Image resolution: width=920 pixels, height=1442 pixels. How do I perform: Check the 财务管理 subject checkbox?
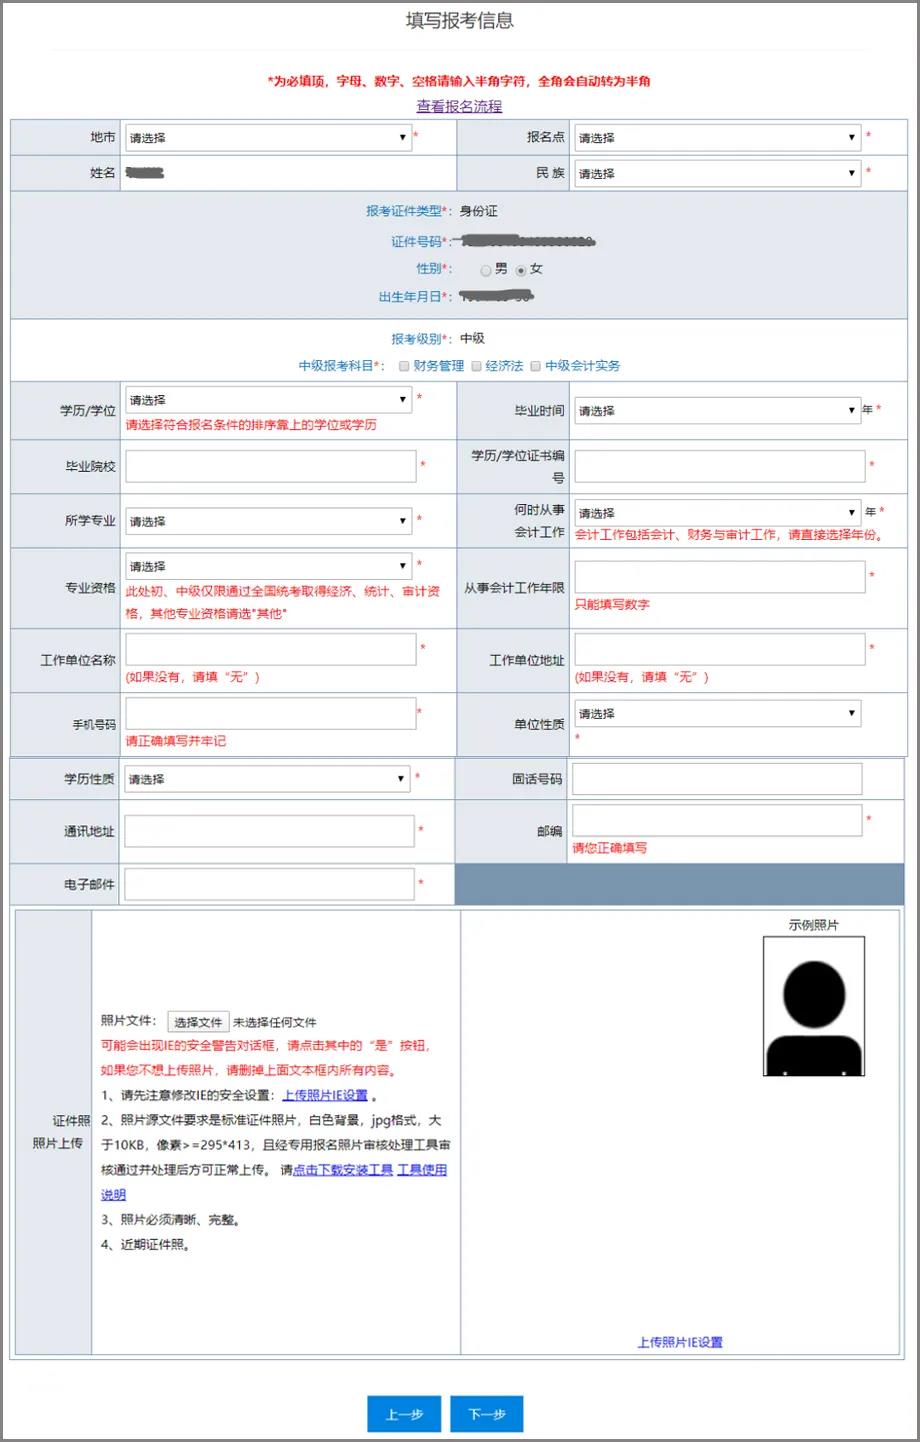[x=404, y=366]
